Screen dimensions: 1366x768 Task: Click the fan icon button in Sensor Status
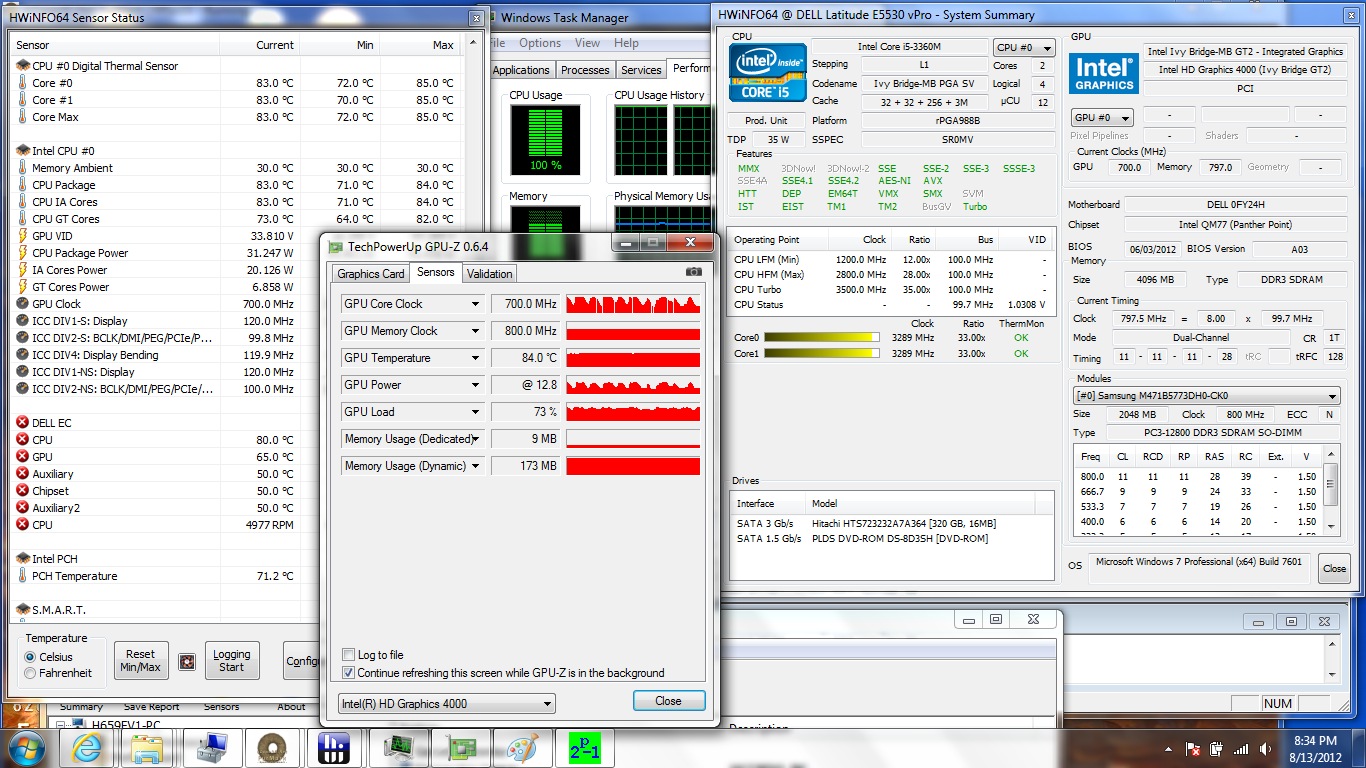click(x=187, y=661)
